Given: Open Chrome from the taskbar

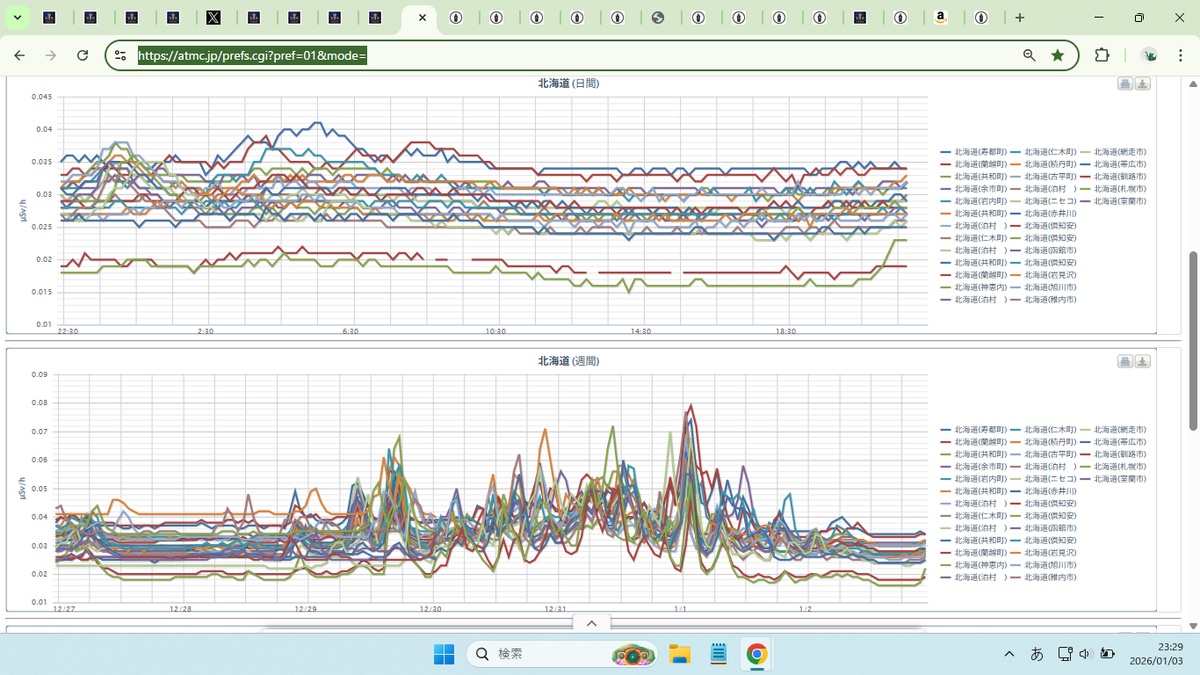Looking at the screenshot, I should [x=757, y=654].
